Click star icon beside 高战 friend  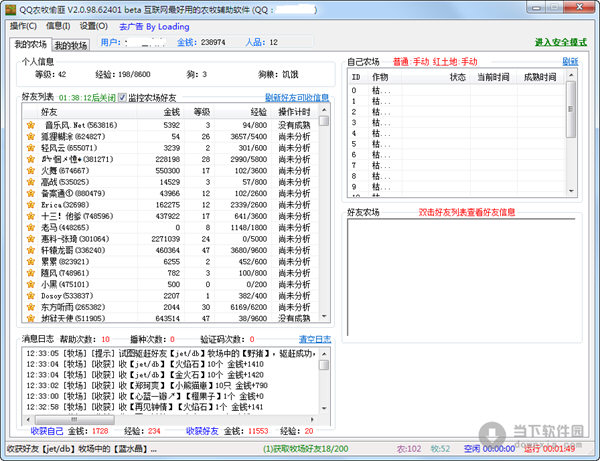click(31, 182)
